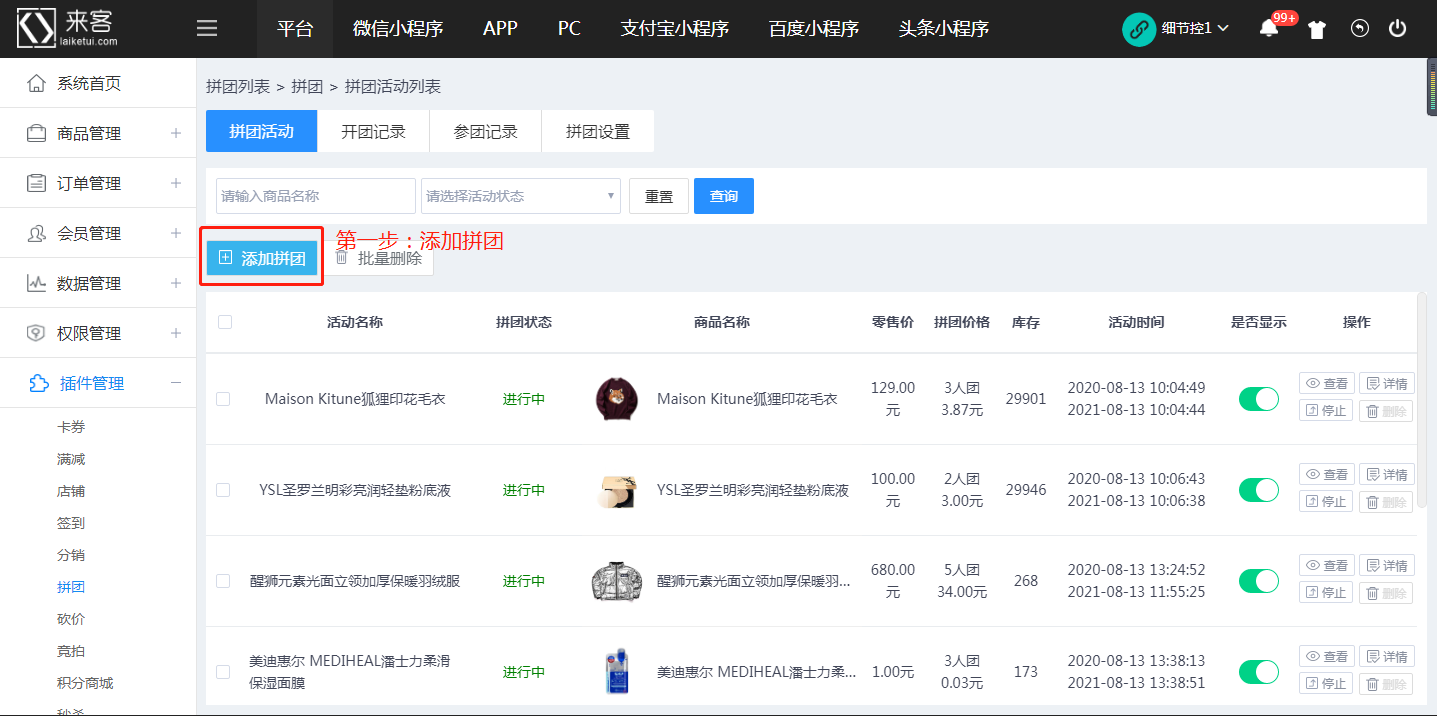Viewport: 1437px width, 716px height.
Task: Click the clipboard icon beside 订单管理
Action: point(37,183)
